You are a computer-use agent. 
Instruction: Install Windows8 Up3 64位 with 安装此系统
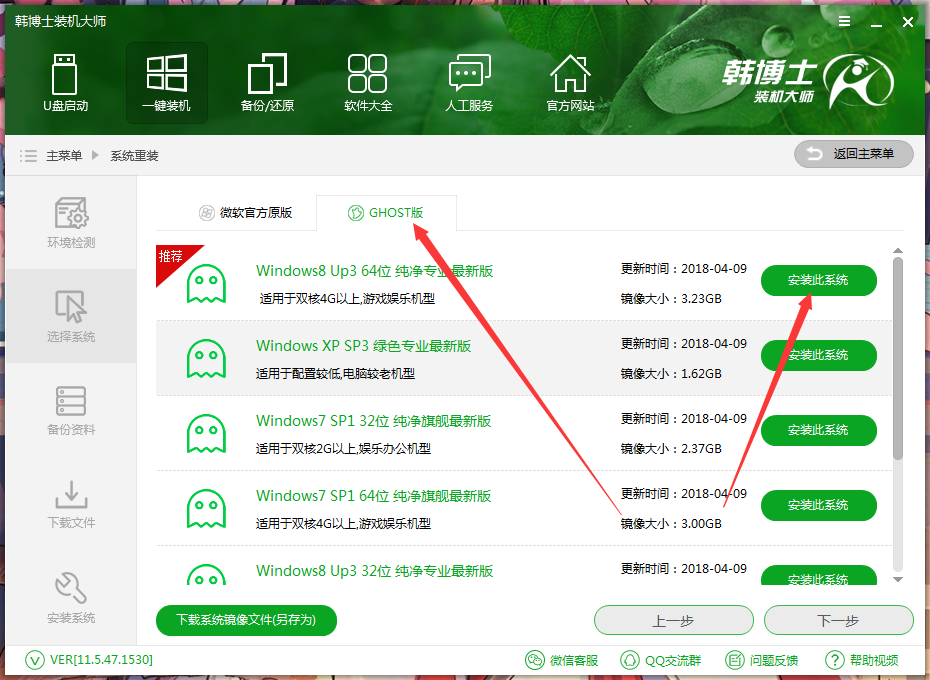point(818,280)
